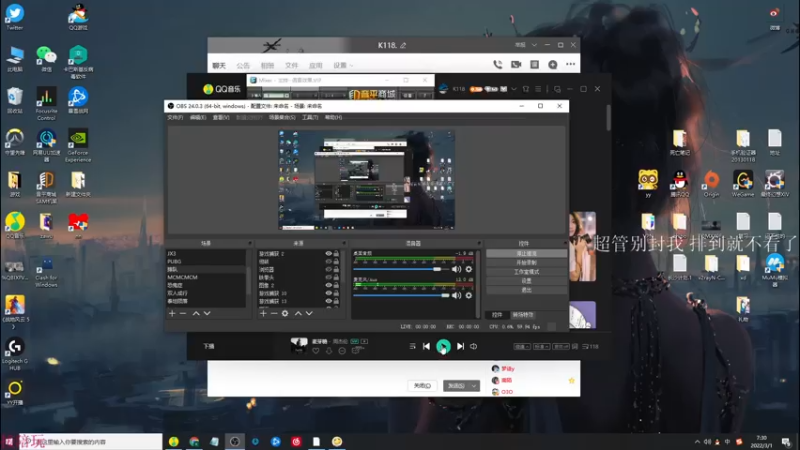This screenshot has height=450, width=800.
Task: Toggle visibility eye of 图像 2 source
Action: coord(329,285)
